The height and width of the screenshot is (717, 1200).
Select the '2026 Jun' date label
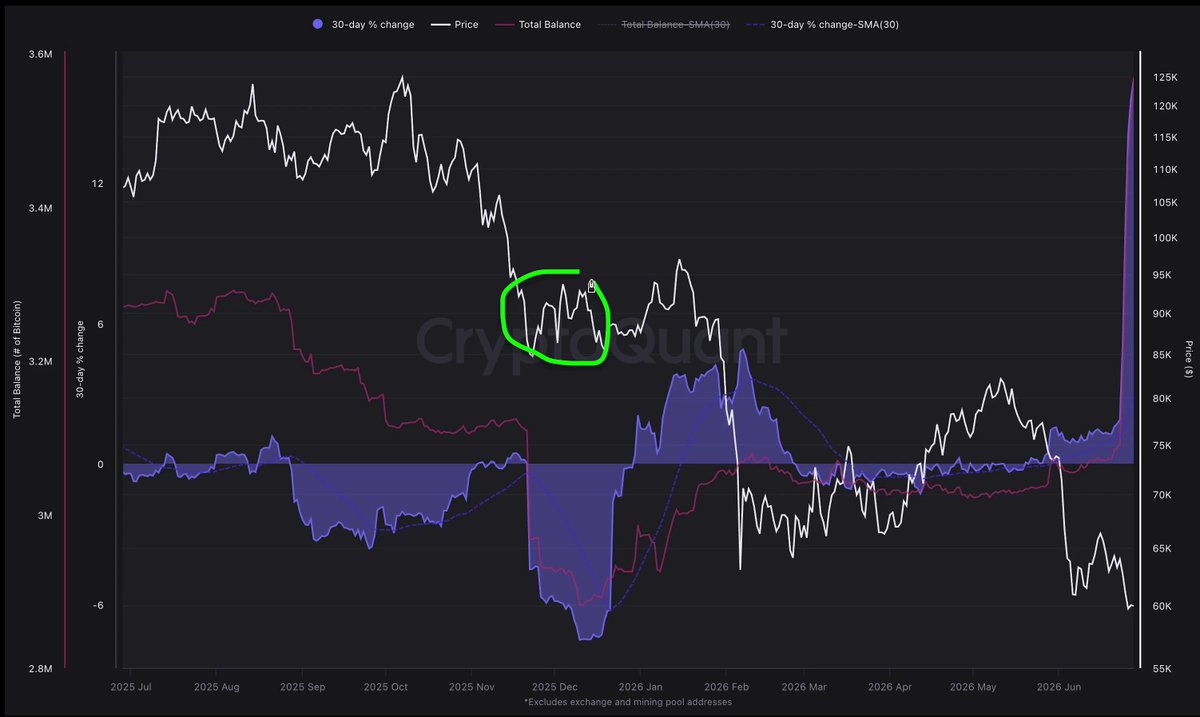coord(1058,688)
